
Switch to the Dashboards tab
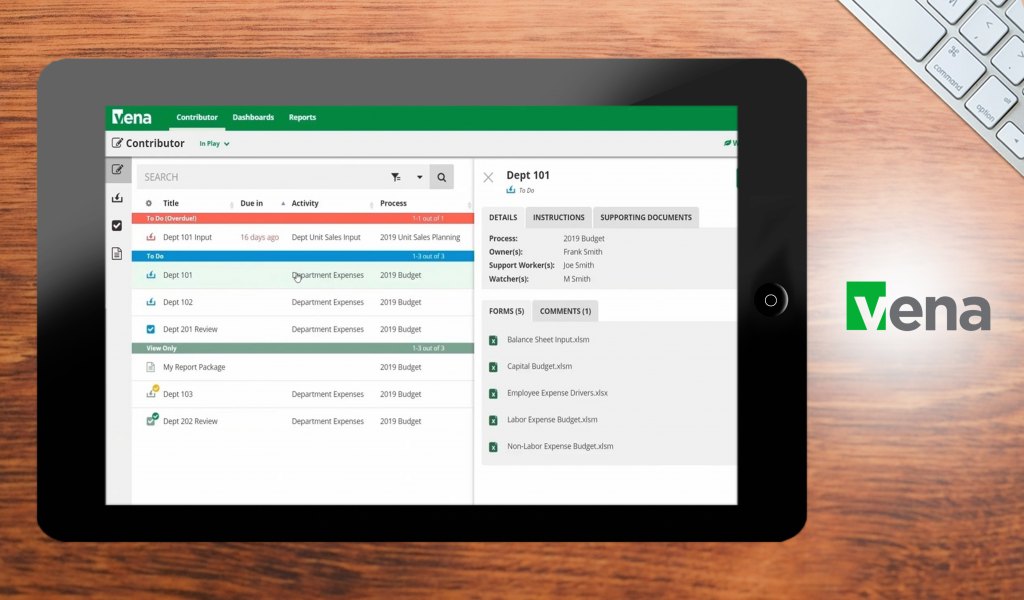point(253,118)
